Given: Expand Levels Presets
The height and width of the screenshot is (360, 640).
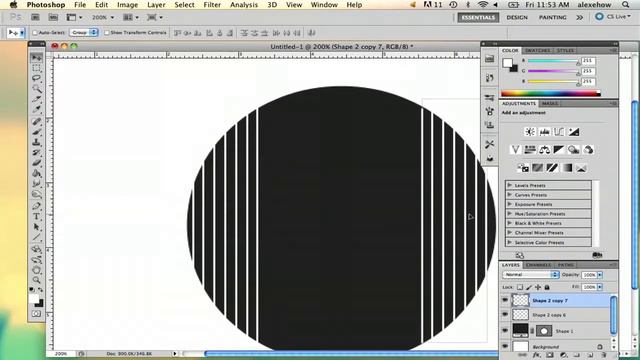Looking at the screenshot, I should pos(510,185).
